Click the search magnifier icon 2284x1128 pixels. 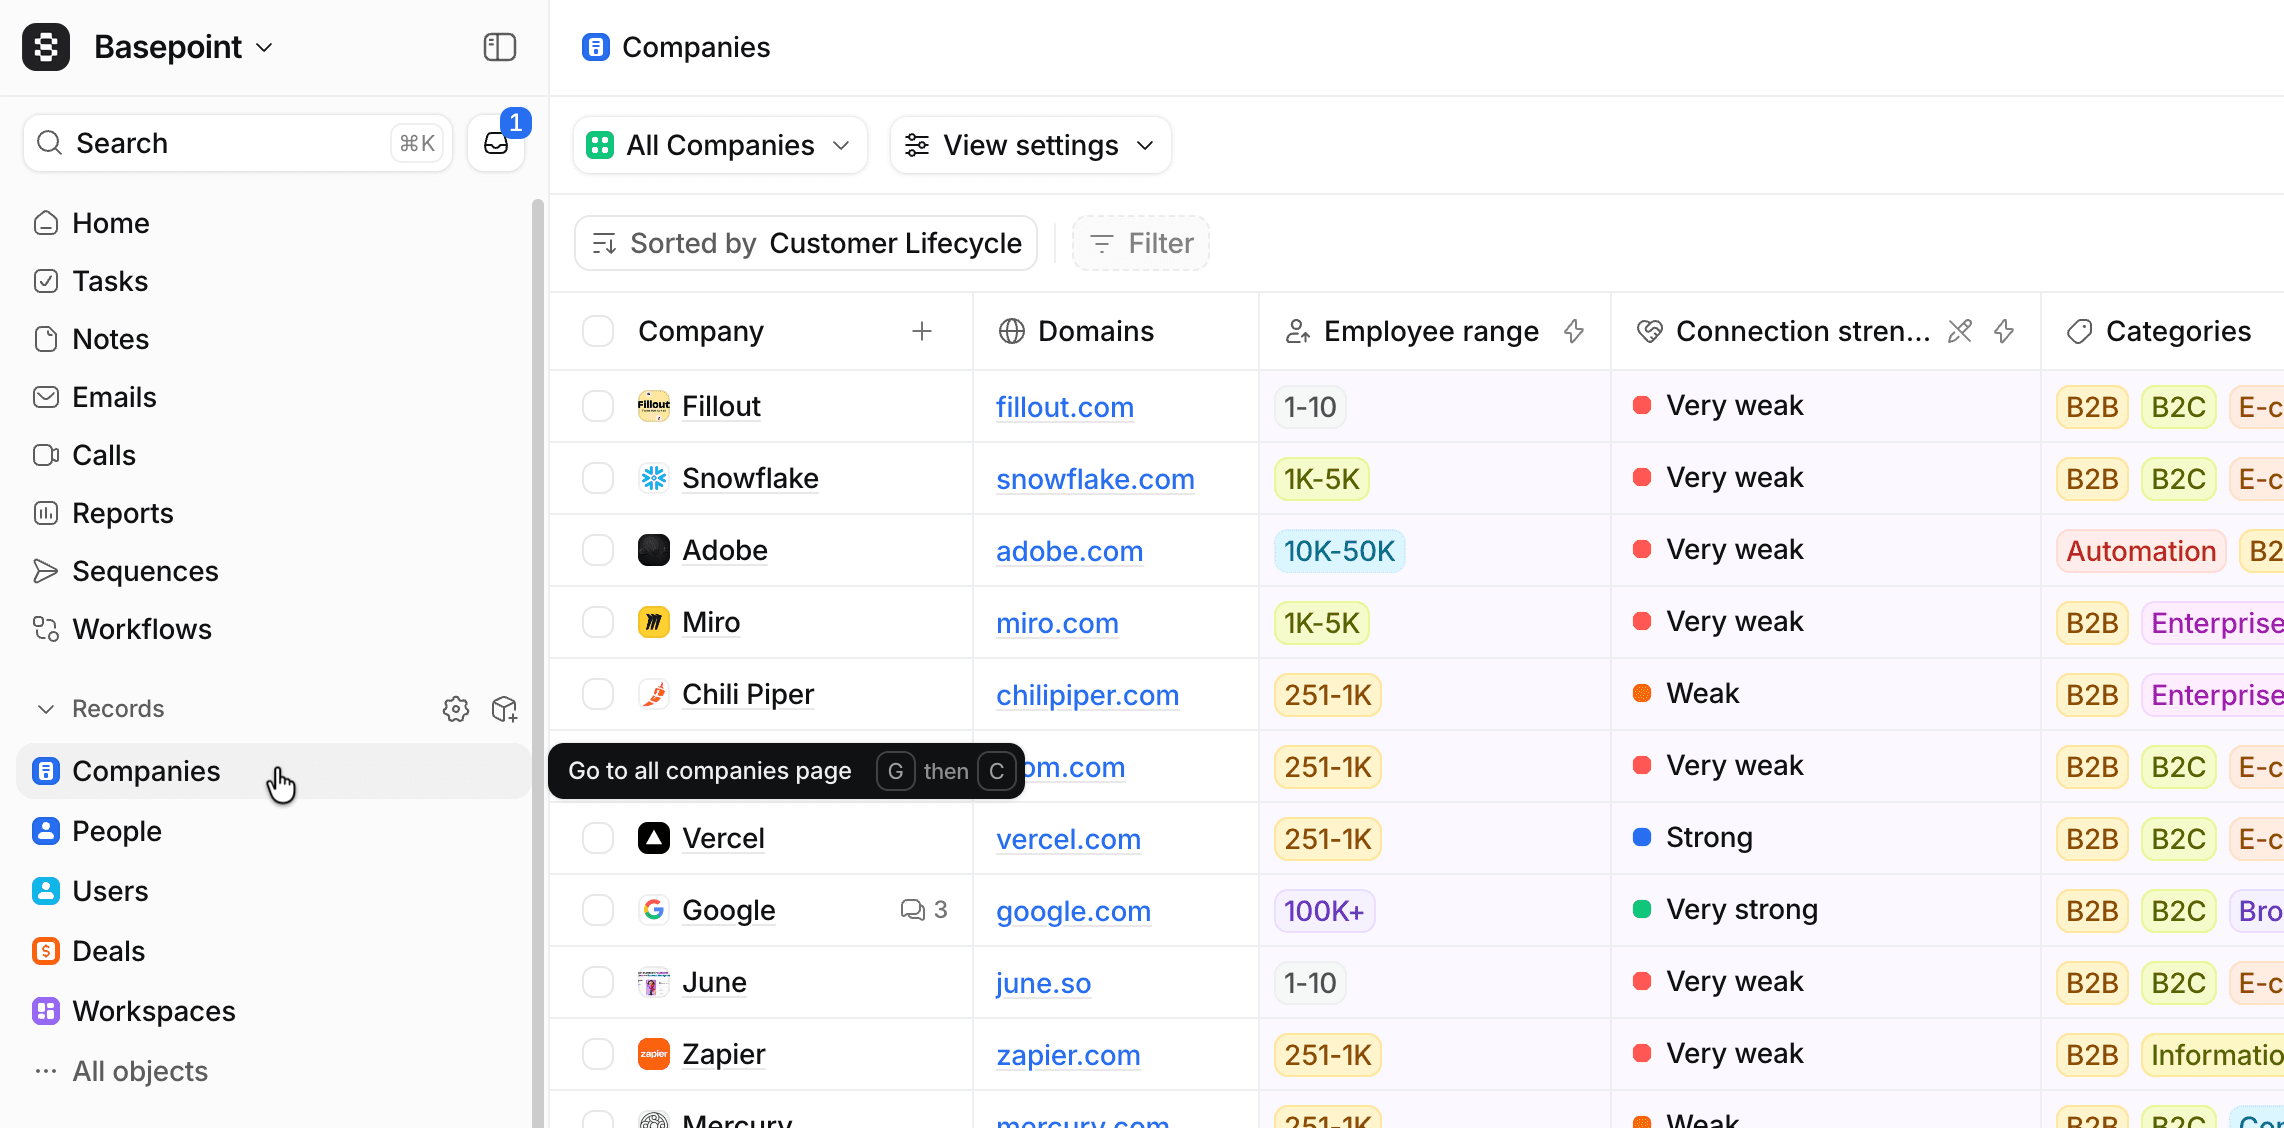pos(50,143)
